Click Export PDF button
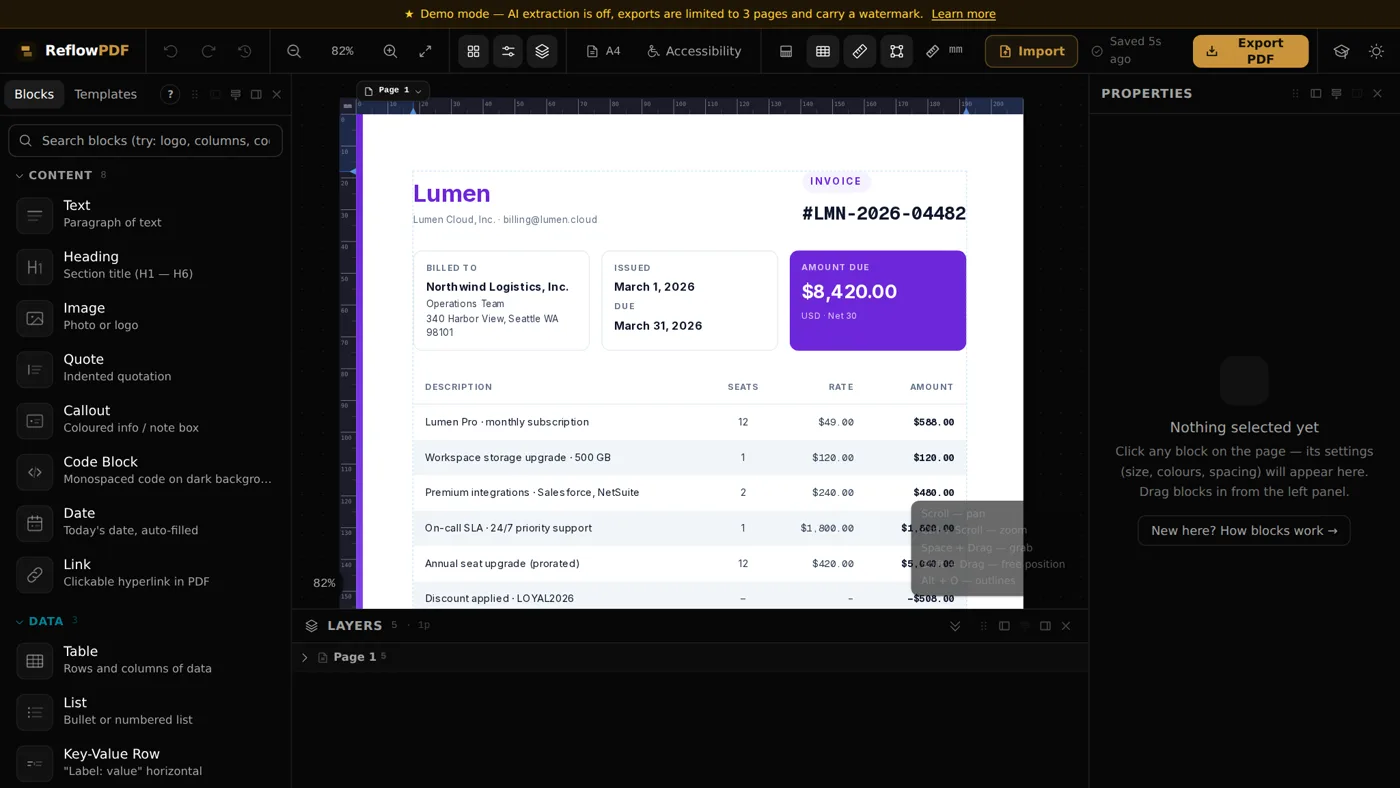 coord(1250,51)
